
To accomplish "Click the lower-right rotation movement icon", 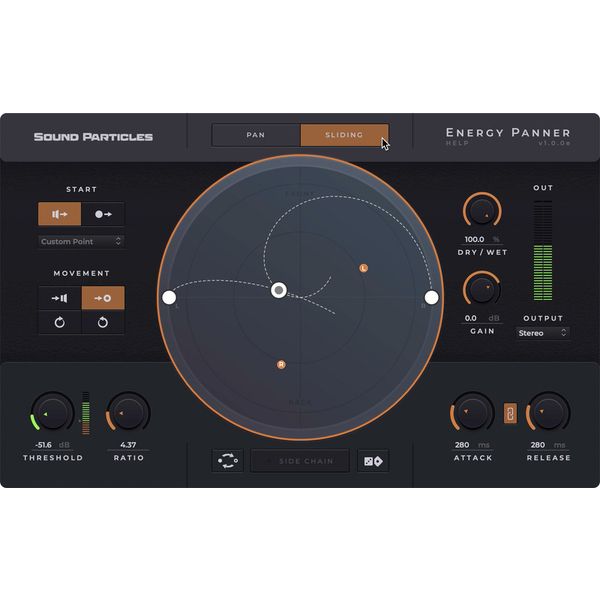I will click(103, 322).
